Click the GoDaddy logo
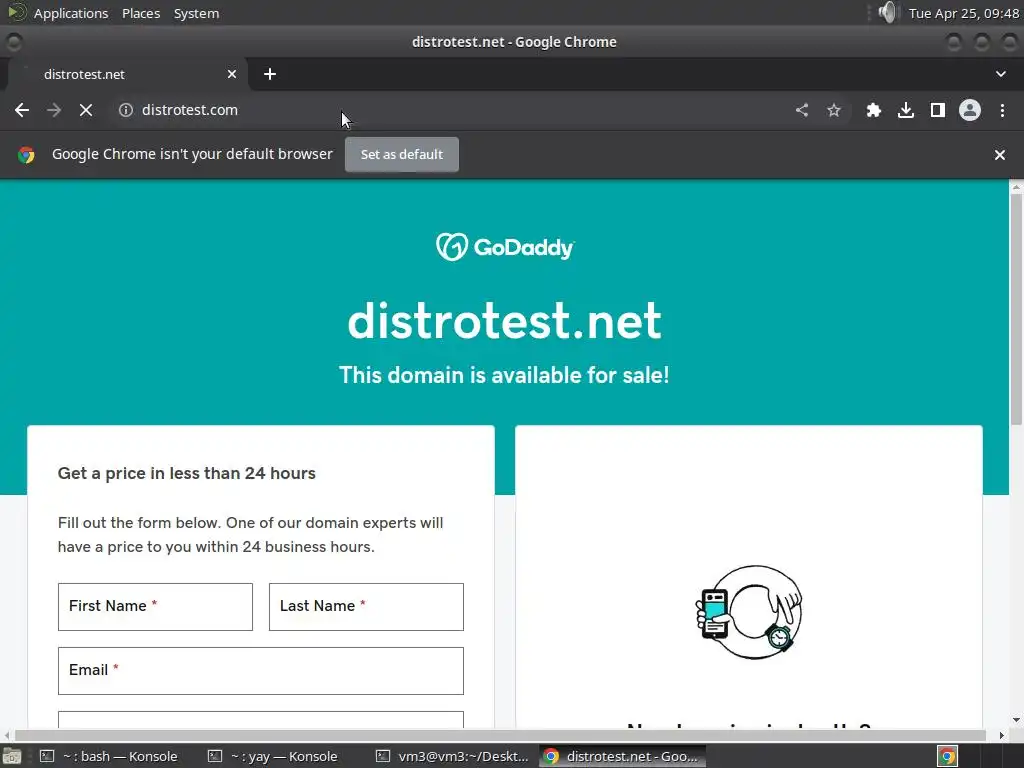 pos(505,247)
